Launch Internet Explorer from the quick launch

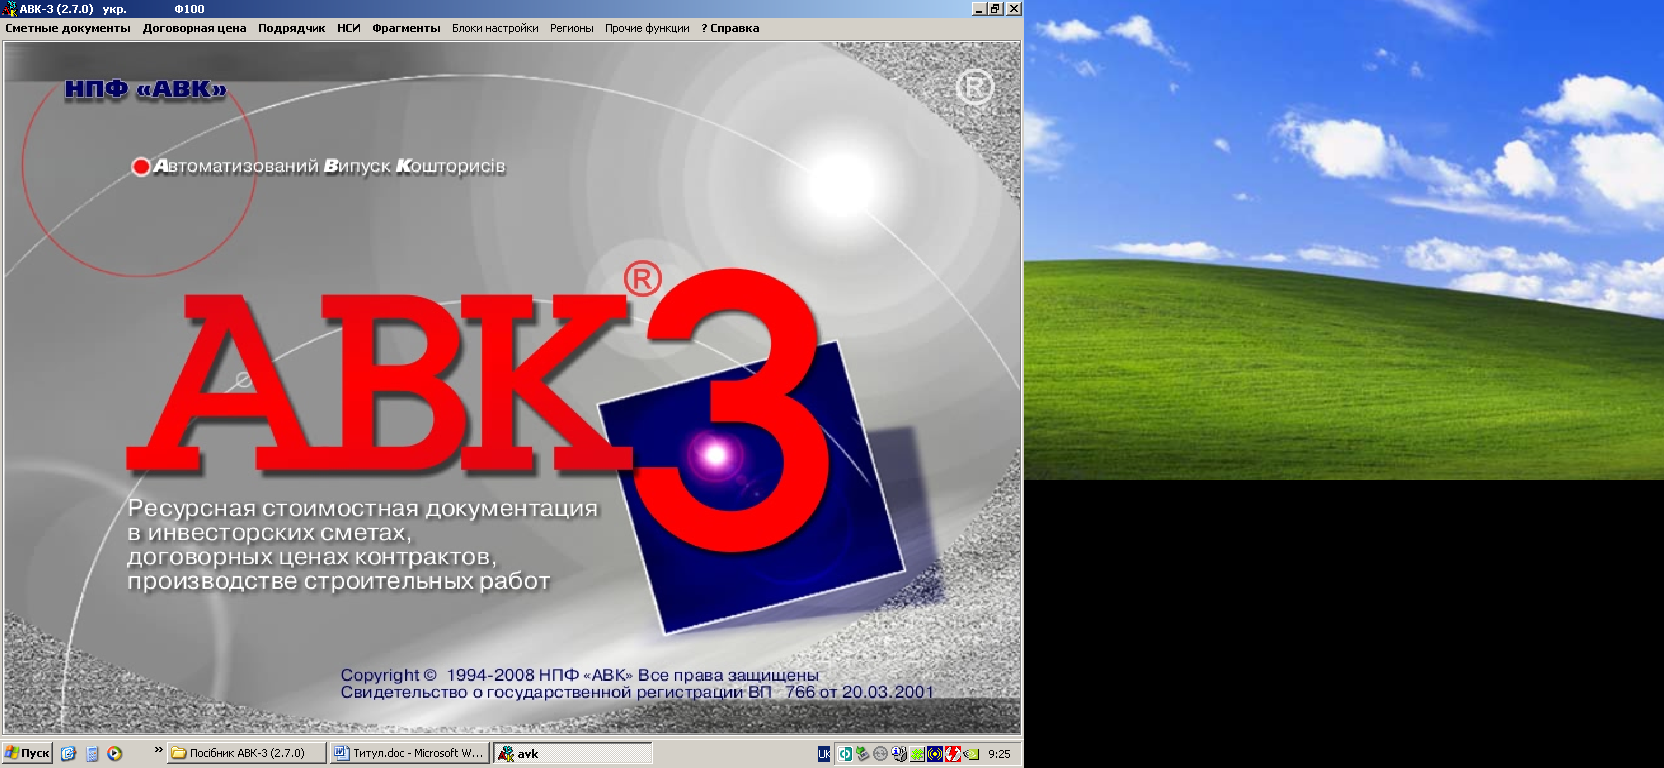(x=68, y=754)
